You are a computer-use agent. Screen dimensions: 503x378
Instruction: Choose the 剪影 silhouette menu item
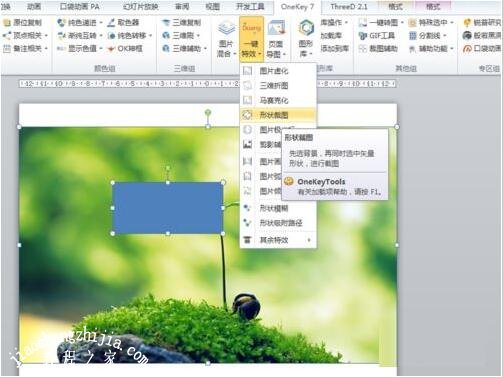261,145
